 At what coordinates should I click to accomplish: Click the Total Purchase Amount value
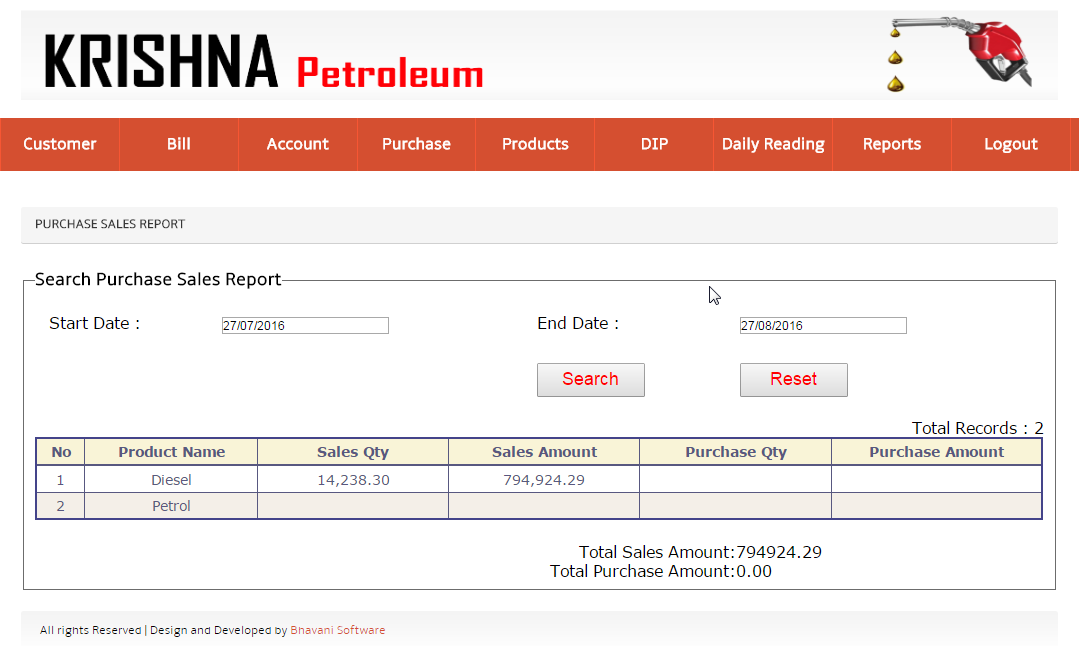[x=754, y=572]
